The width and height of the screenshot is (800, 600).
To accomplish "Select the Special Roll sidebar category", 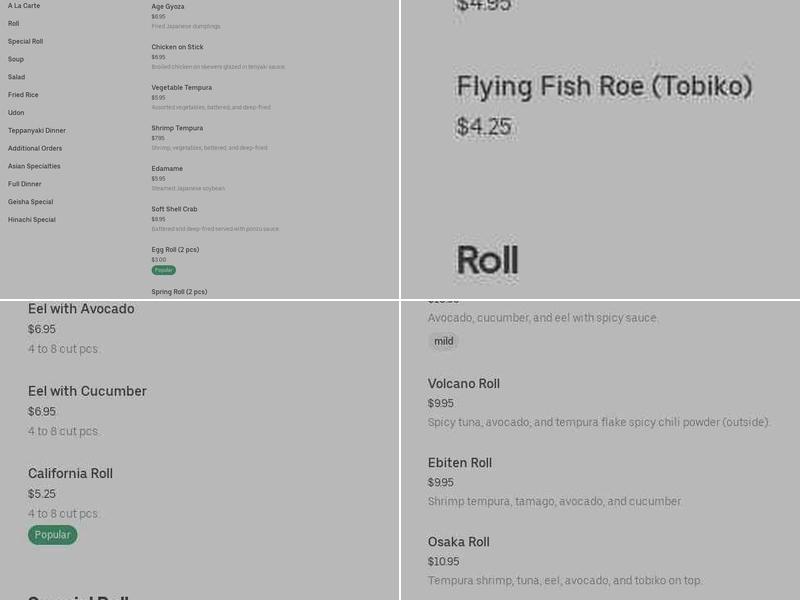I will (26, 42).
